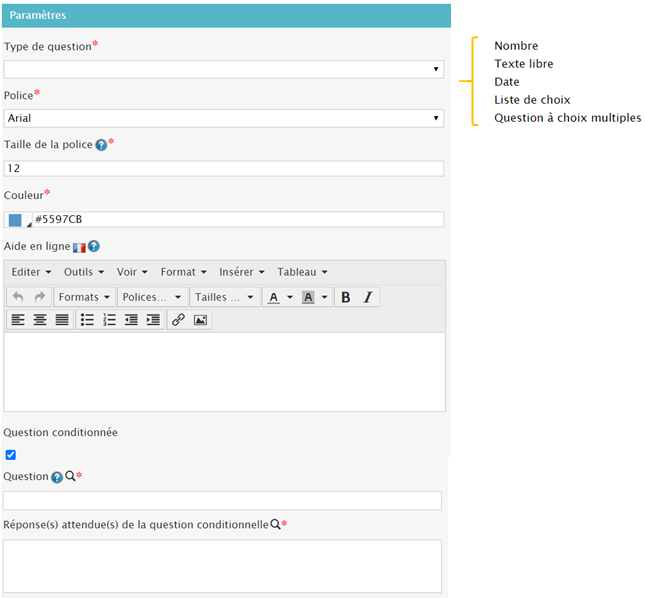This screenshot has height=598, width=645.
Task: Open the Insérer menu
Action: 242,272
